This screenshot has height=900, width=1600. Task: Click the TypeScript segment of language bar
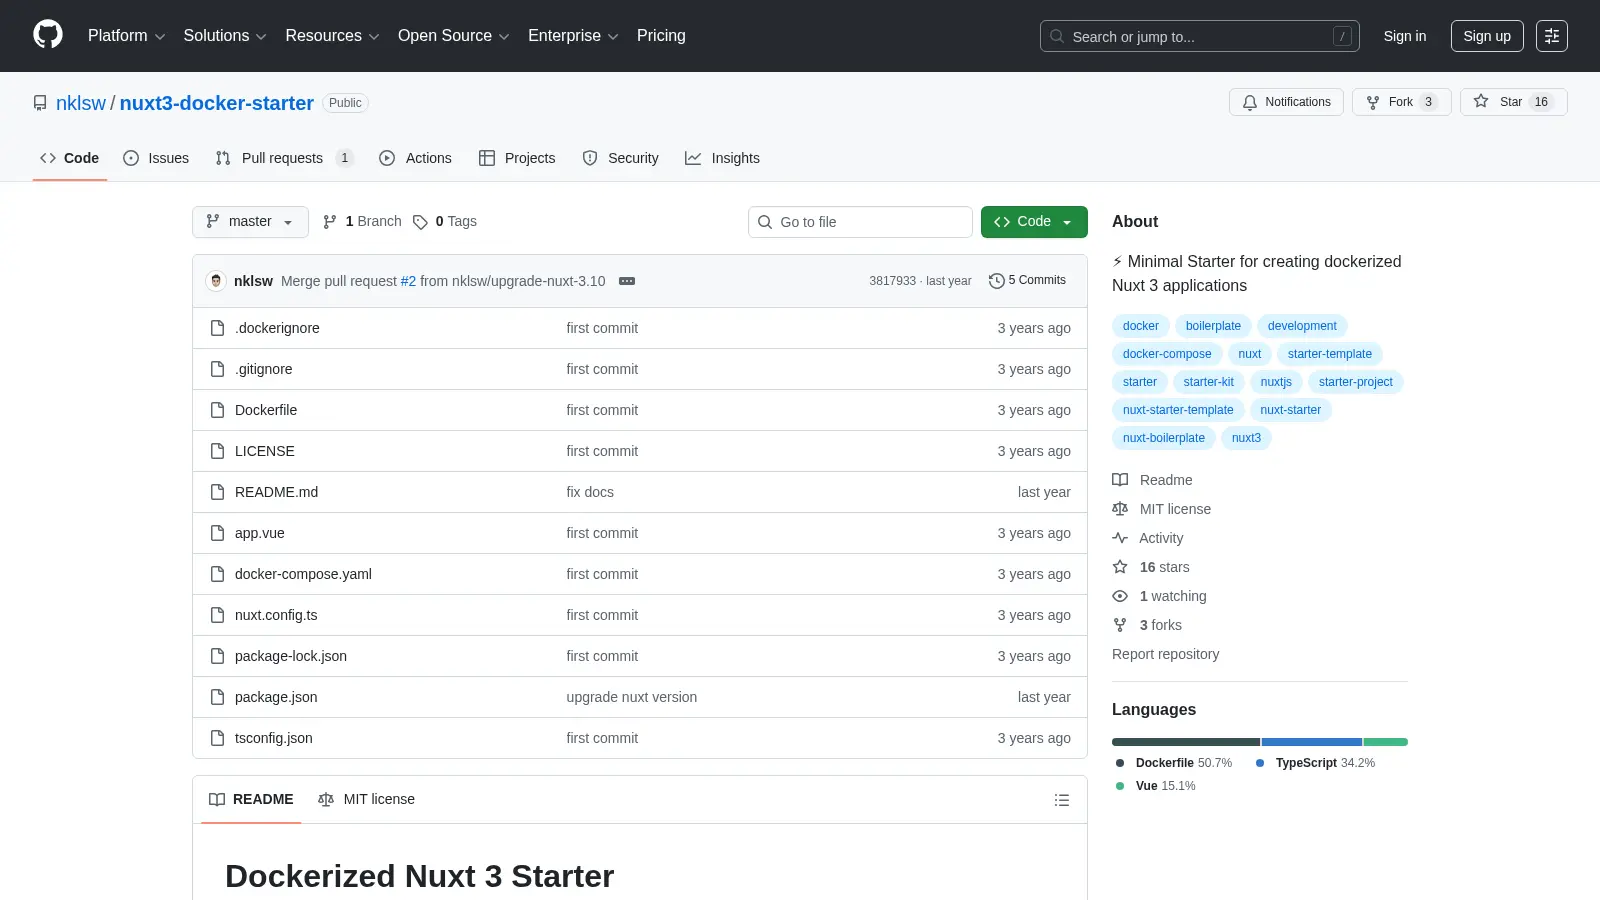(x=1312, y=742)
